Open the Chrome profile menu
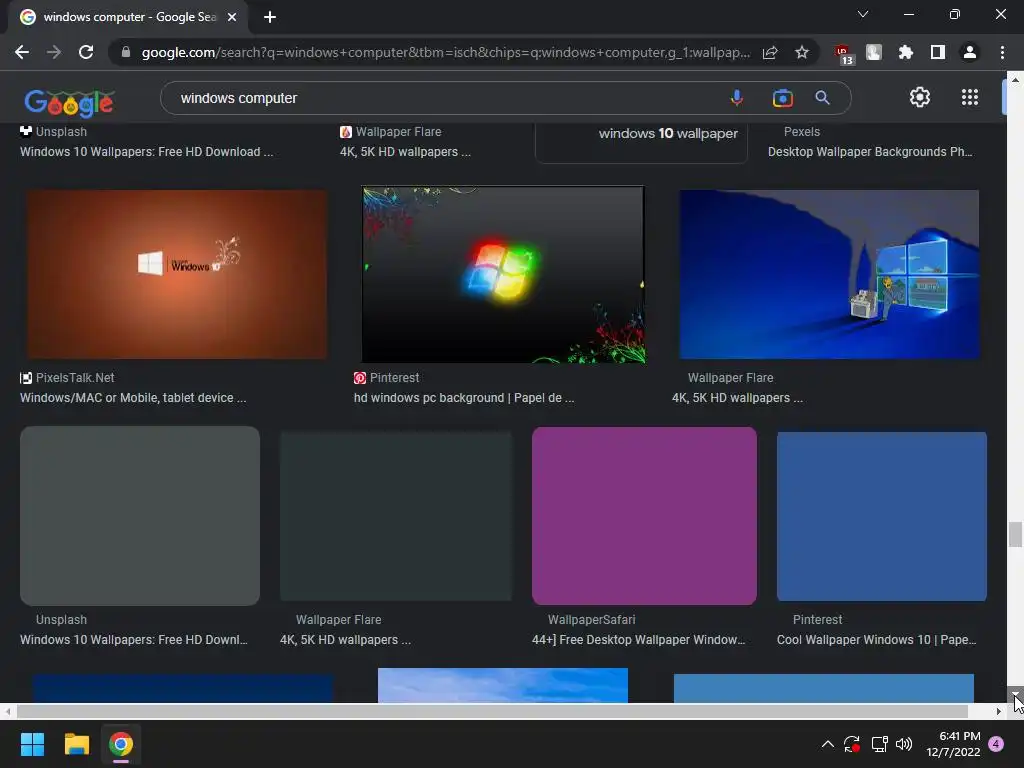Image resolution: width=1024 pixels, height=768 pixels. [x=970, y=52]
